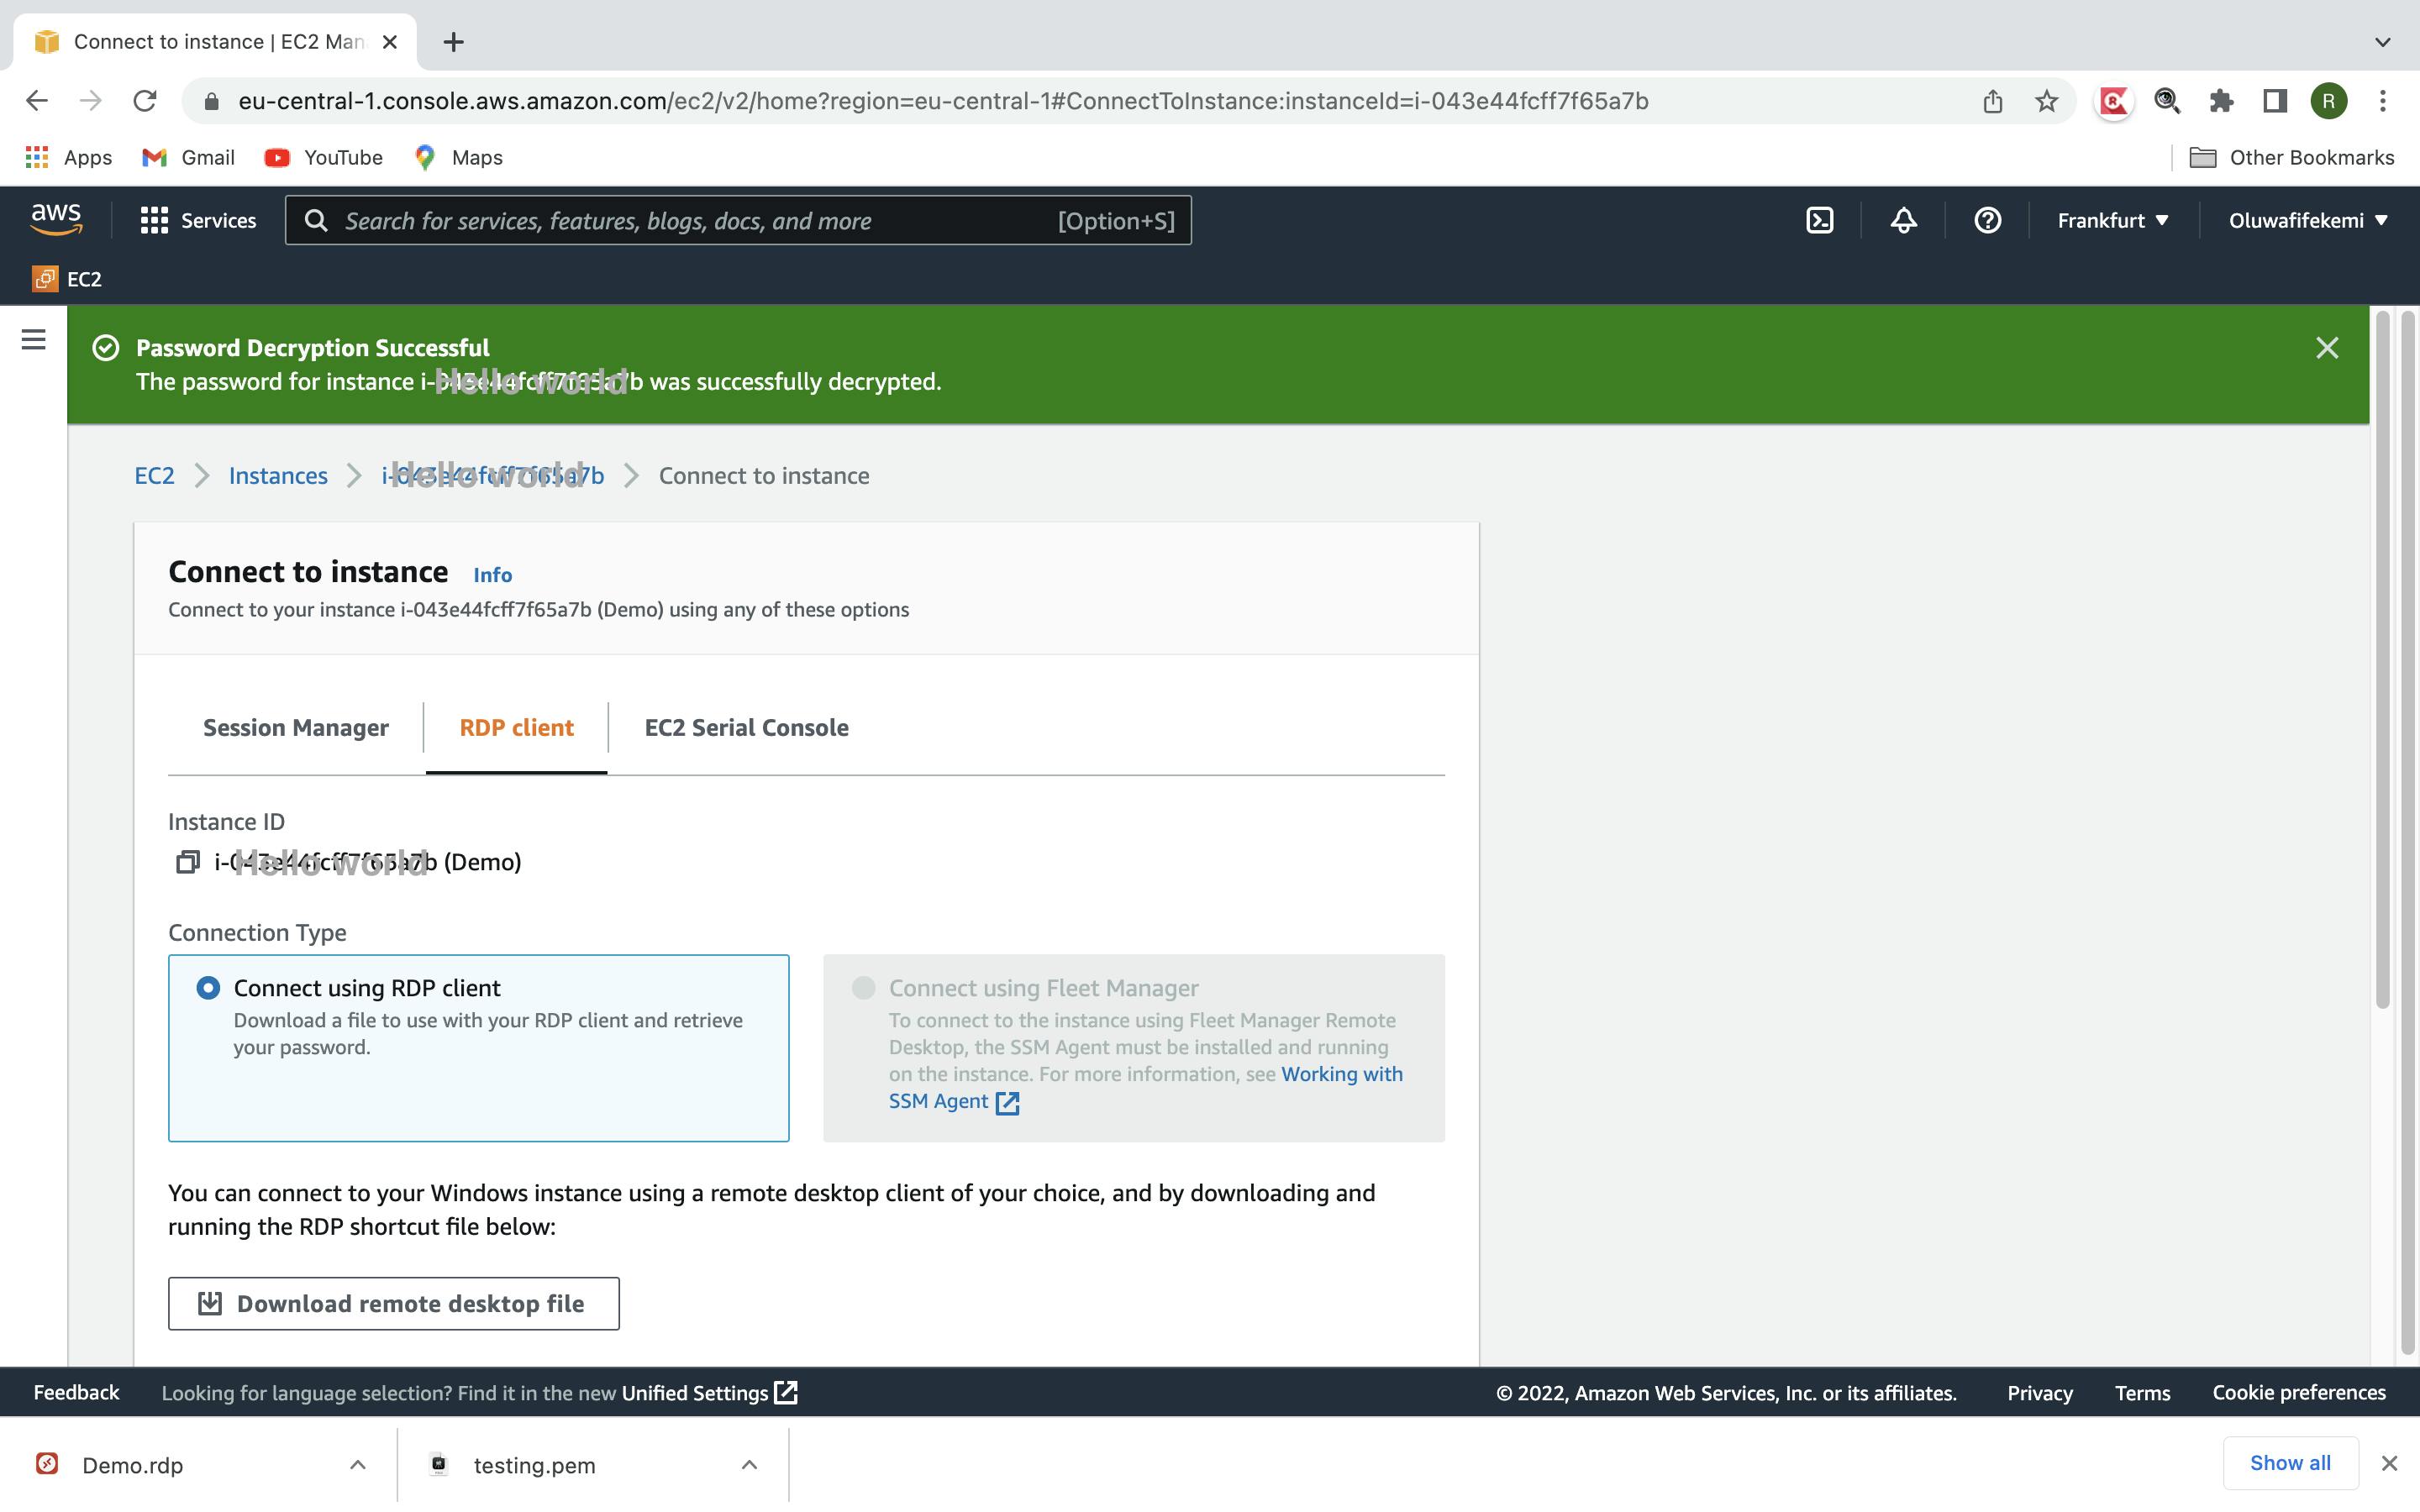Screen dimensions: 2420x1512
Task: Open Cookie preferences
Action: pyautogui.click(x=2299, y=1393)
